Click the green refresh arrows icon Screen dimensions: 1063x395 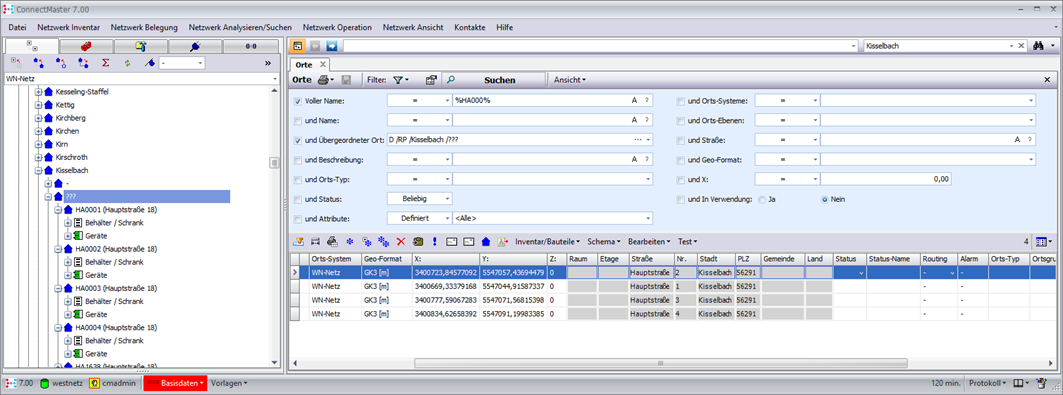pos(127,63)
